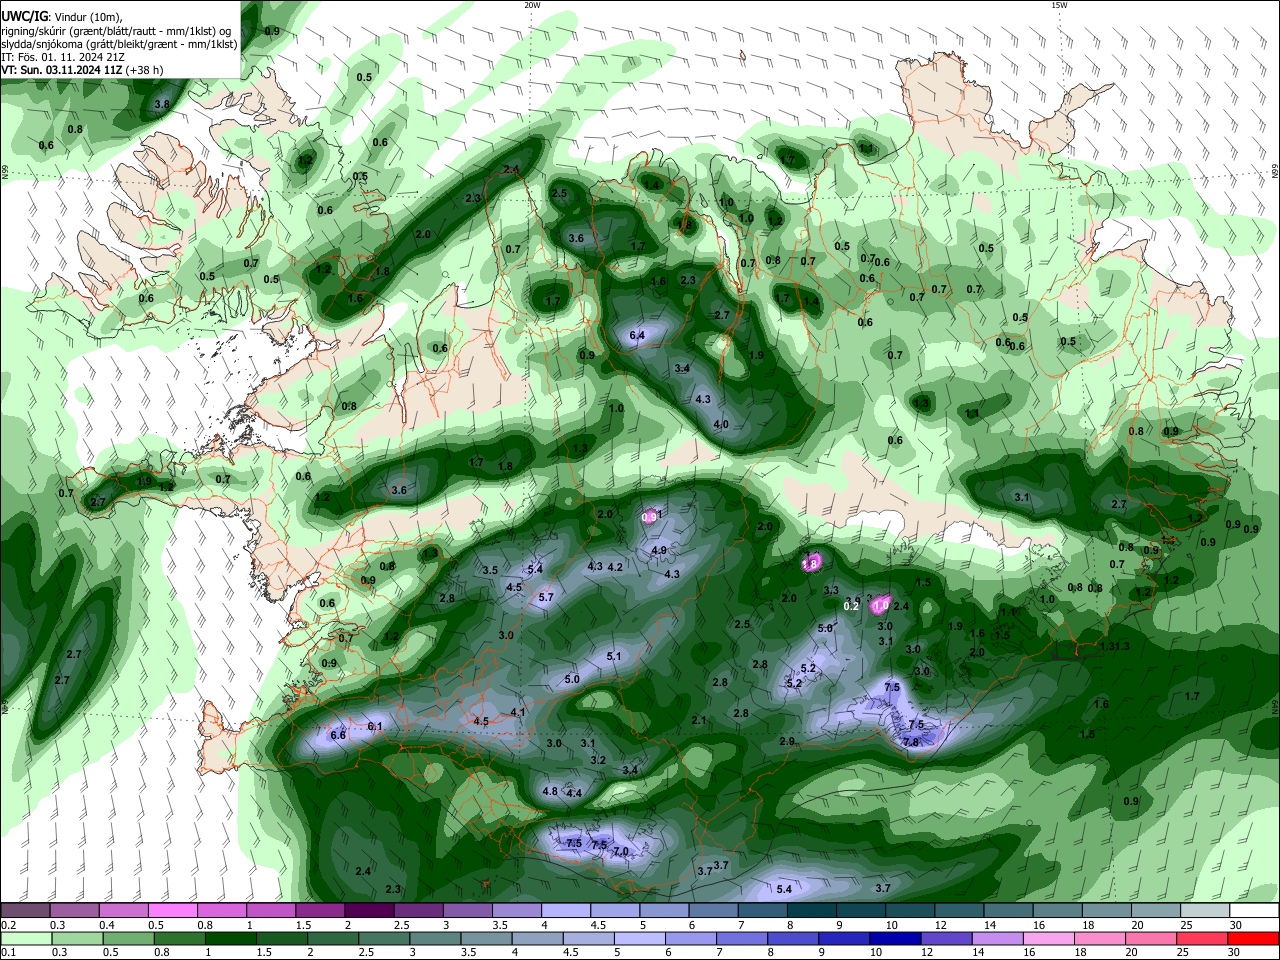The height and width of the screenshot is (960, 1280).
Task: Choose the deep navy blue swatch labeled 10 in lower legend
Action: (893, 938)
